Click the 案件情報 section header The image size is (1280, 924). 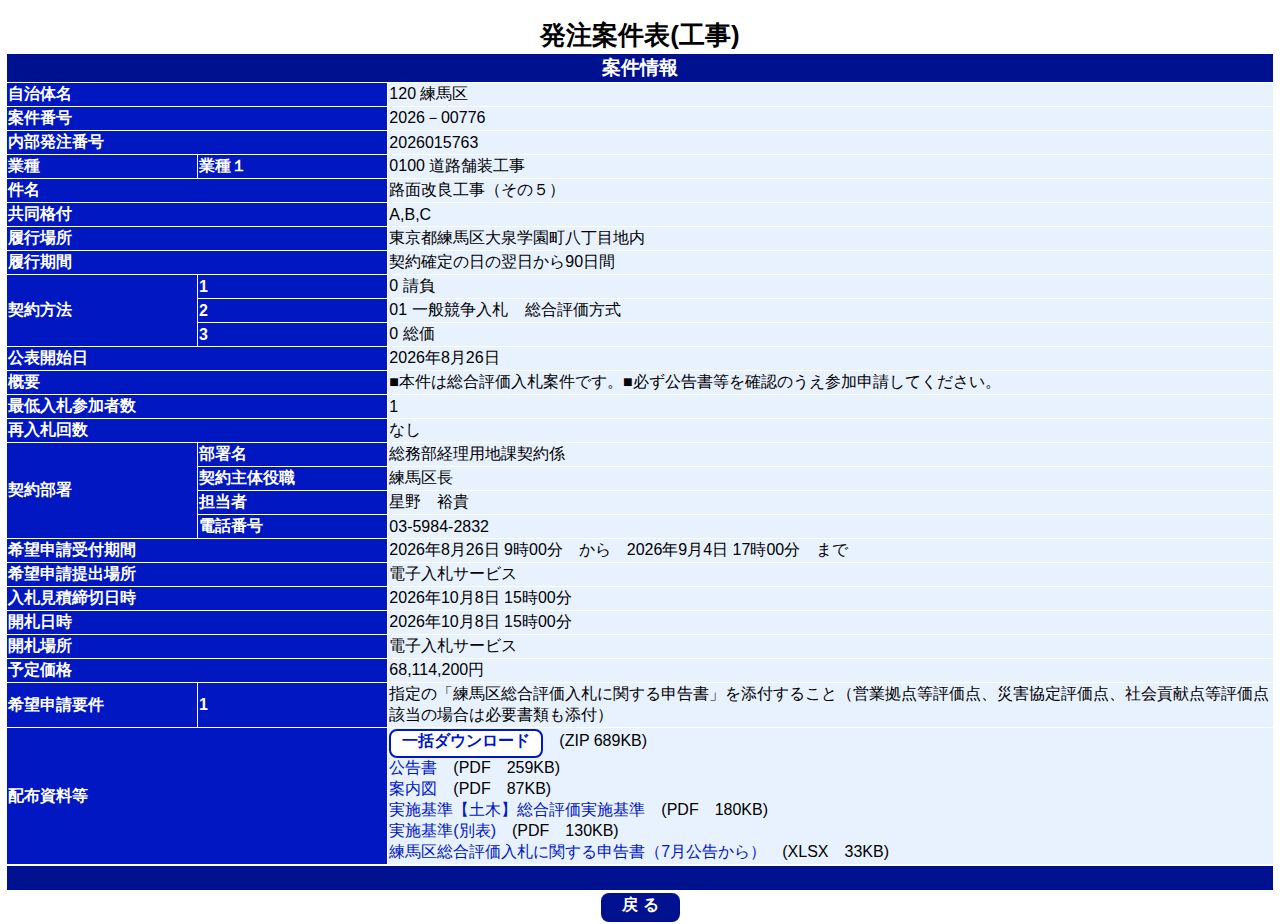tap(640, 68)
